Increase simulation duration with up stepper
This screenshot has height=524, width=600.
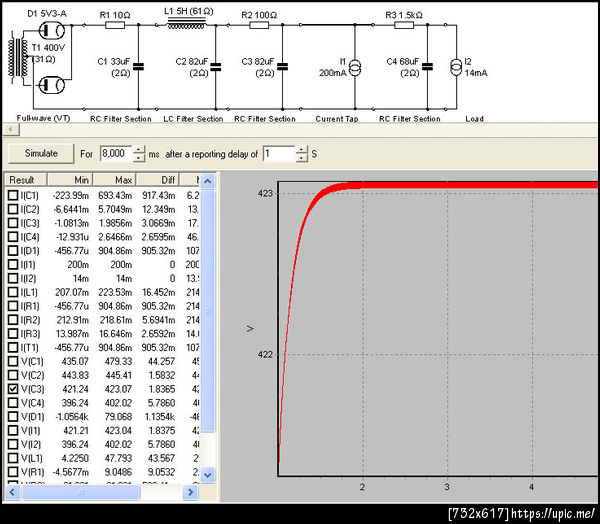click(x=139, y=150)
